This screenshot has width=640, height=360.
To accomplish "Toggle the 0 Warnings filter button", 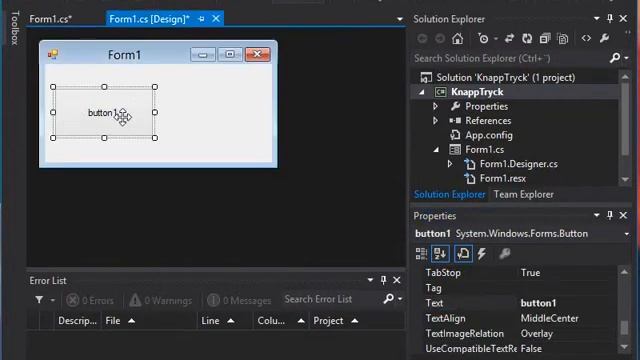I will 160,300.
